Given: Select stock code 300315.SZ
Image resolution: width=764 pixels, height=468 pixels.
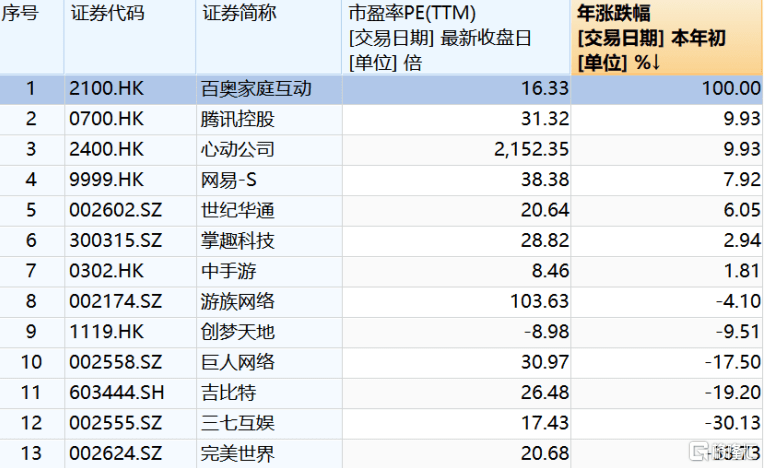Looking at the screenshot, I should 115,241.
